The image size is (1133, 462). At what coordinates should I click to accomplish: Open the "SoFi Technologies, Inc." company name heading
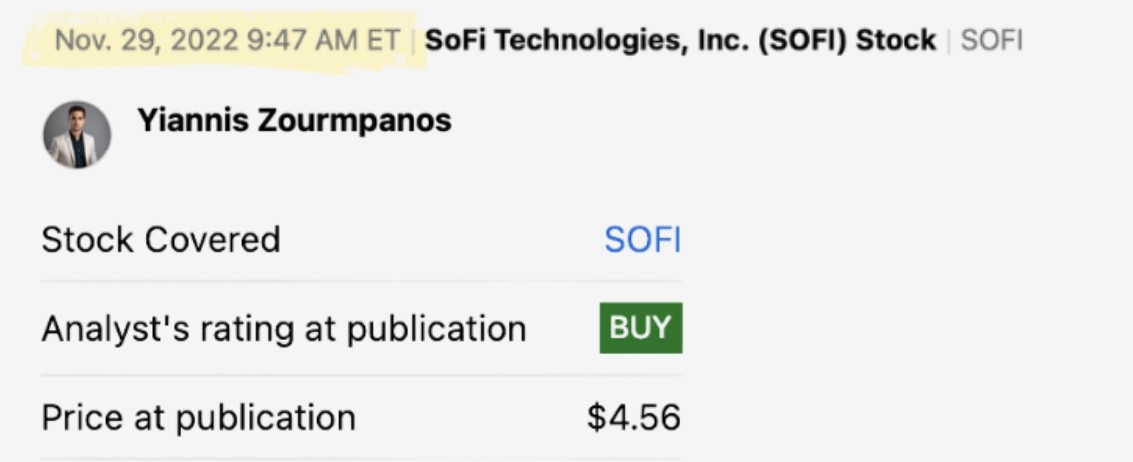[586, 41]
